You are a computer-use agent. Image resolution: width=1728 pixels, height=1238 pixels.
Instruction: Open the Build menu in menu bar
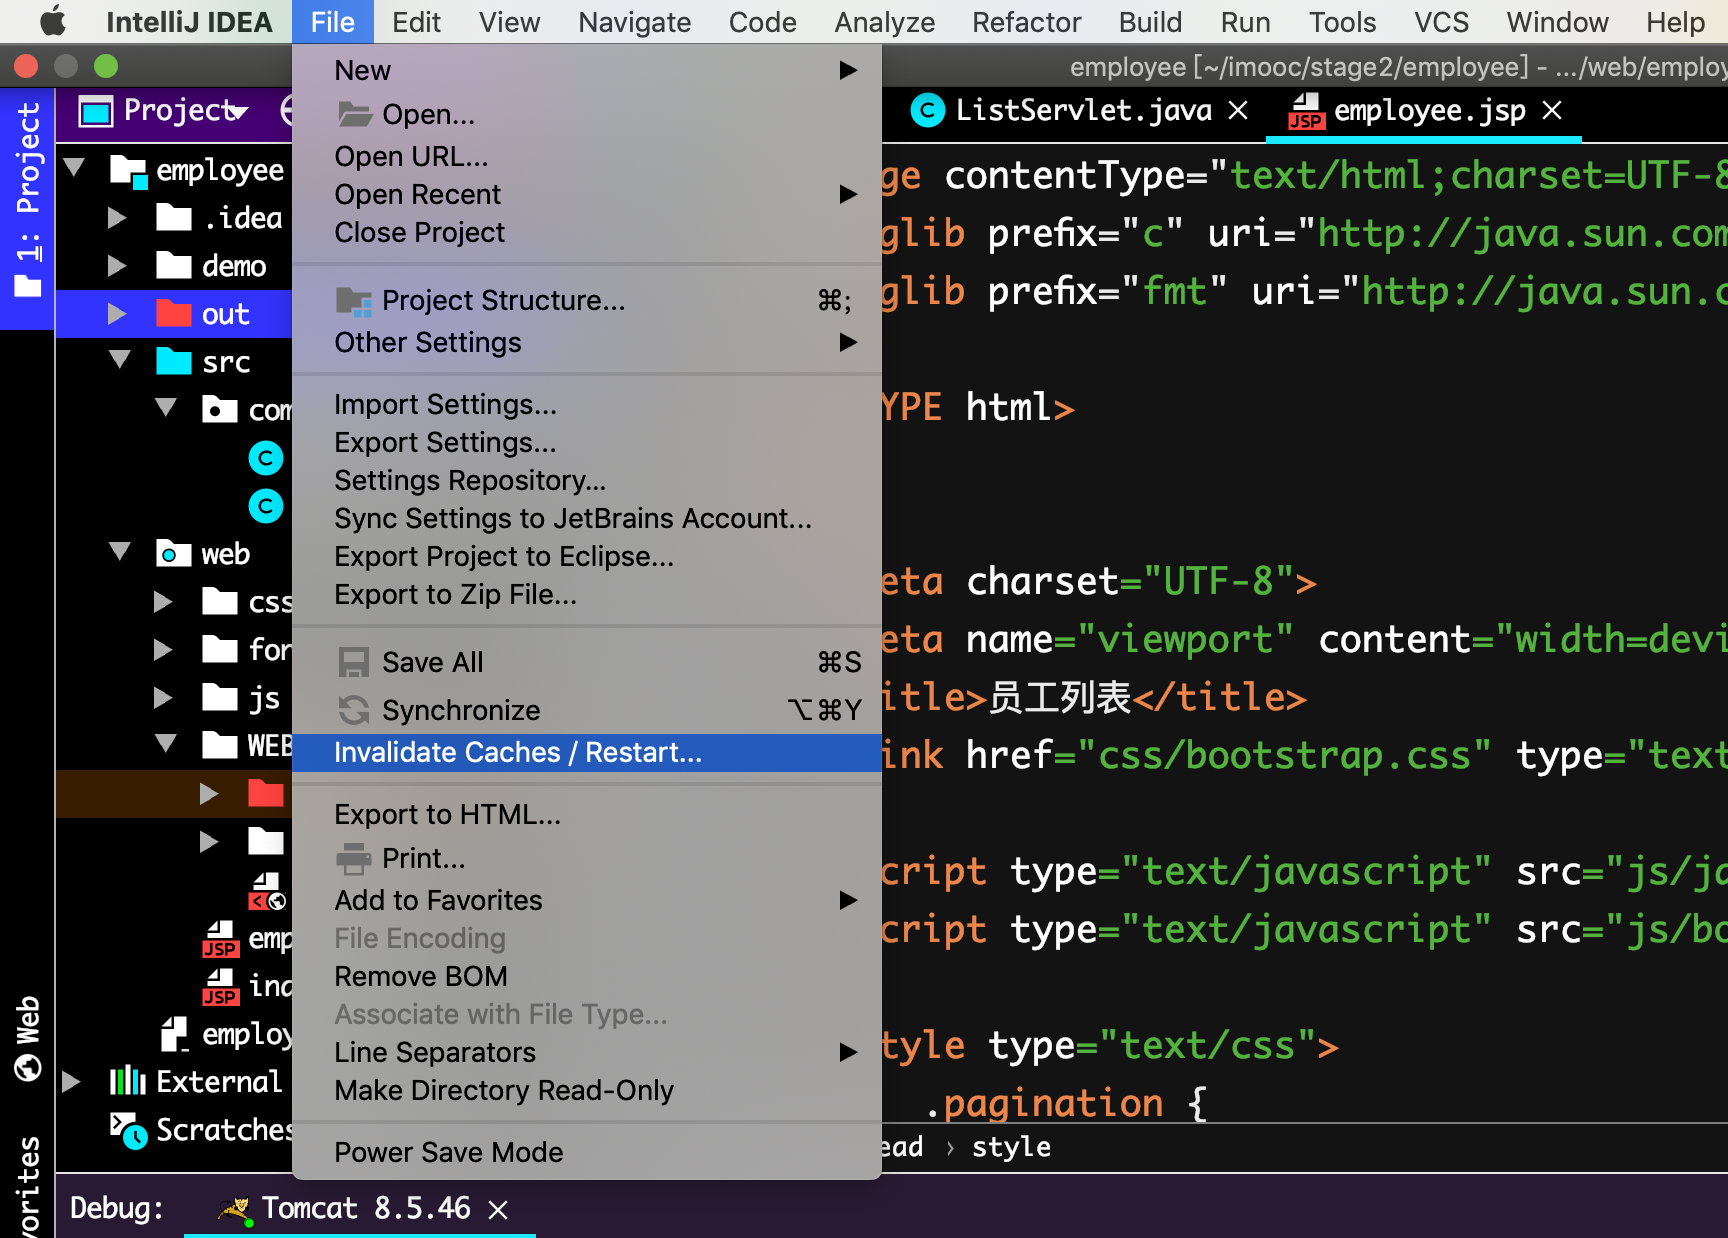(x=1150, y=21)
